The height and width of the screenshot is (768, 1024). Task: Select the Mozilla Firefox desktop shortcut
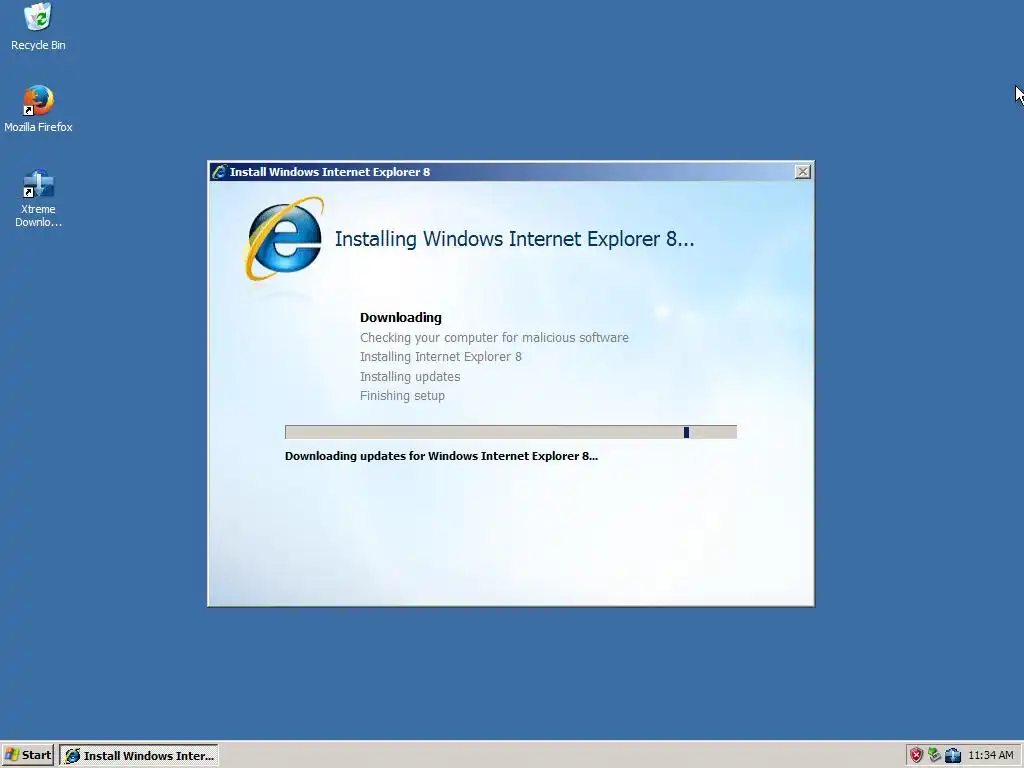(38, 109)
